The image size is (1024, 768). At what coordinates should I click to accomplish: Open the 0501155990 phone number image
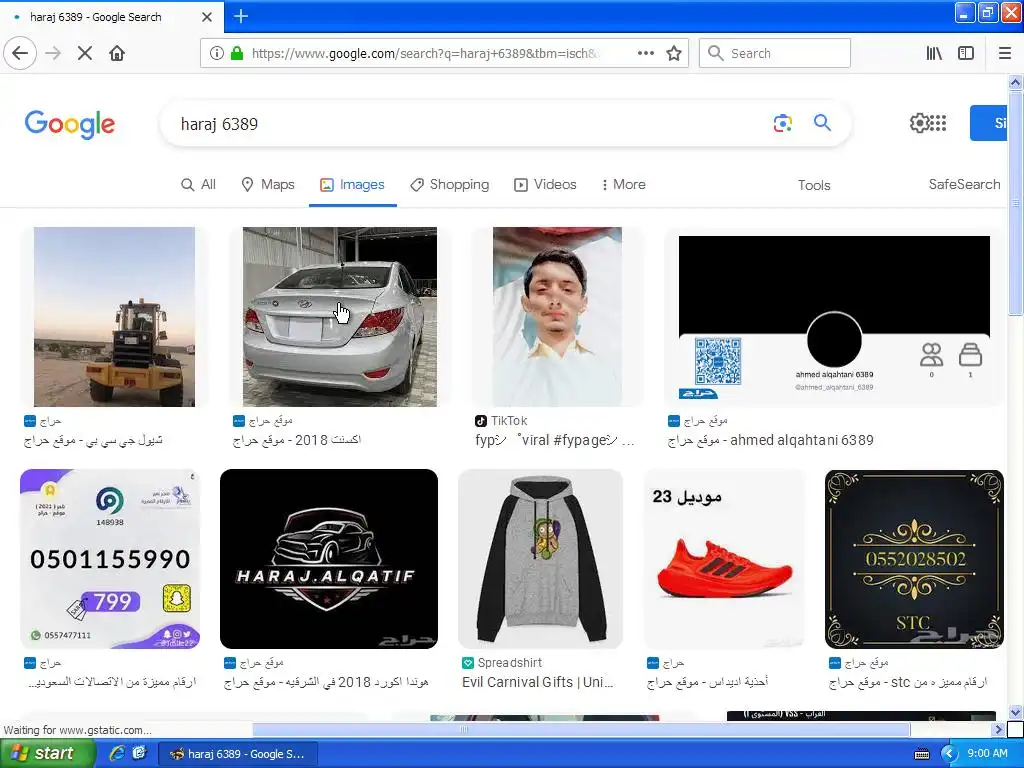click(110, 558)
